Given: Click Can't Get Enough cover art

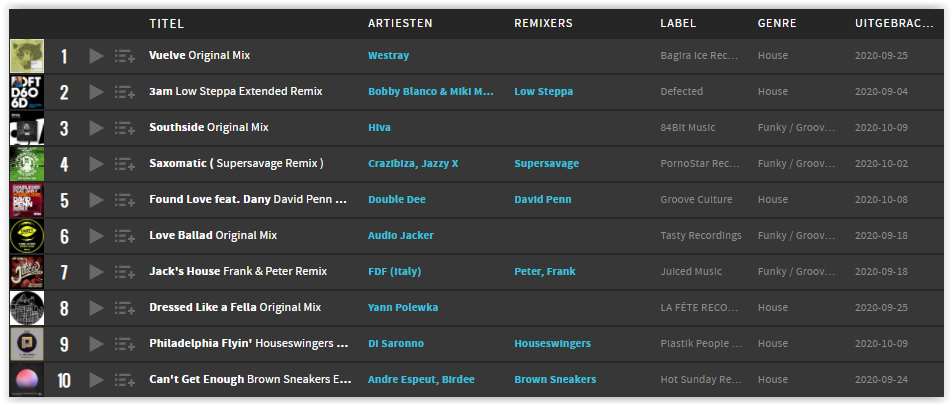Looking at the screenshot, I should point(27,380).
